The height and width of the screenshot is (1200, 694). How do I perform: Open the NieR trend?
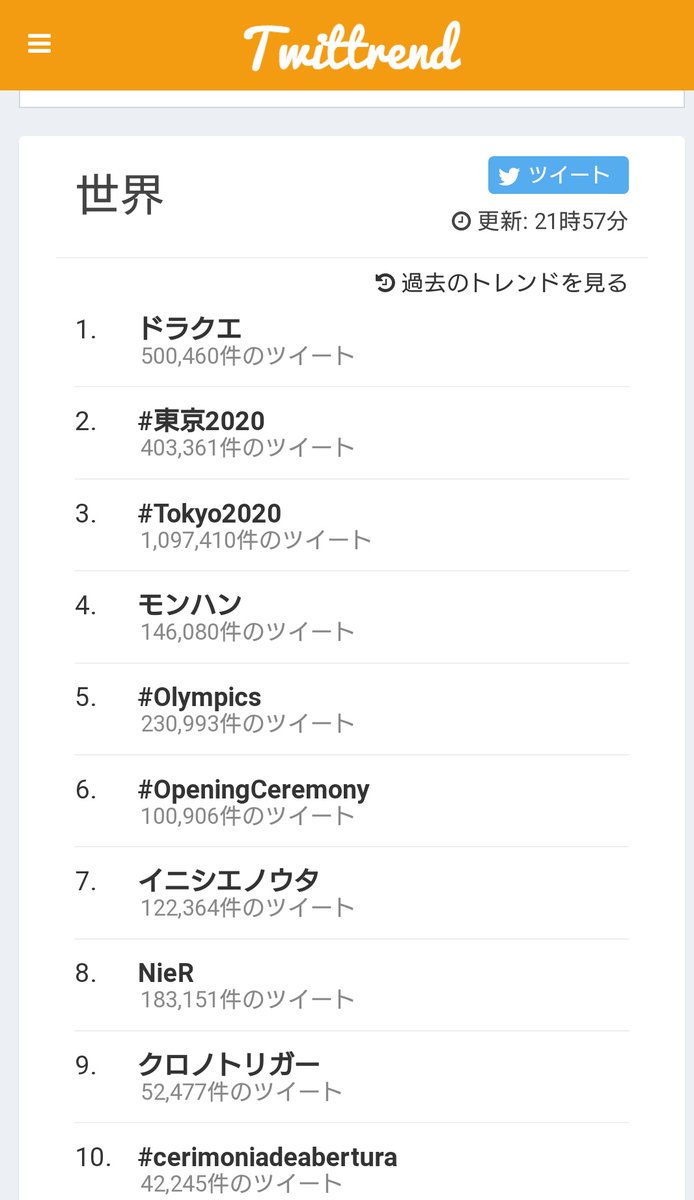[x=166, y=972]
